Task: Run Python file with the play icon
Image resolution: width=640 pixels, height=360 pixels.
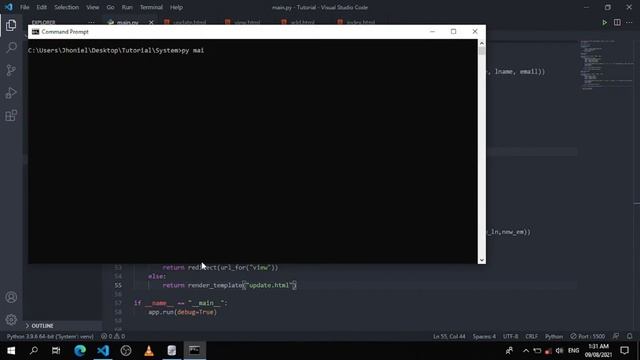Action: pos(604,22)
